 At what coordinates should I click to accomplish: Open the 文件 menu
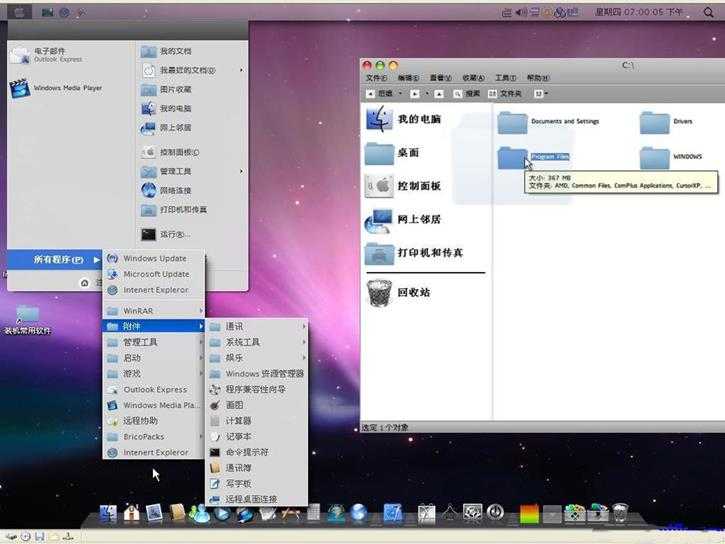pos(377,78)
